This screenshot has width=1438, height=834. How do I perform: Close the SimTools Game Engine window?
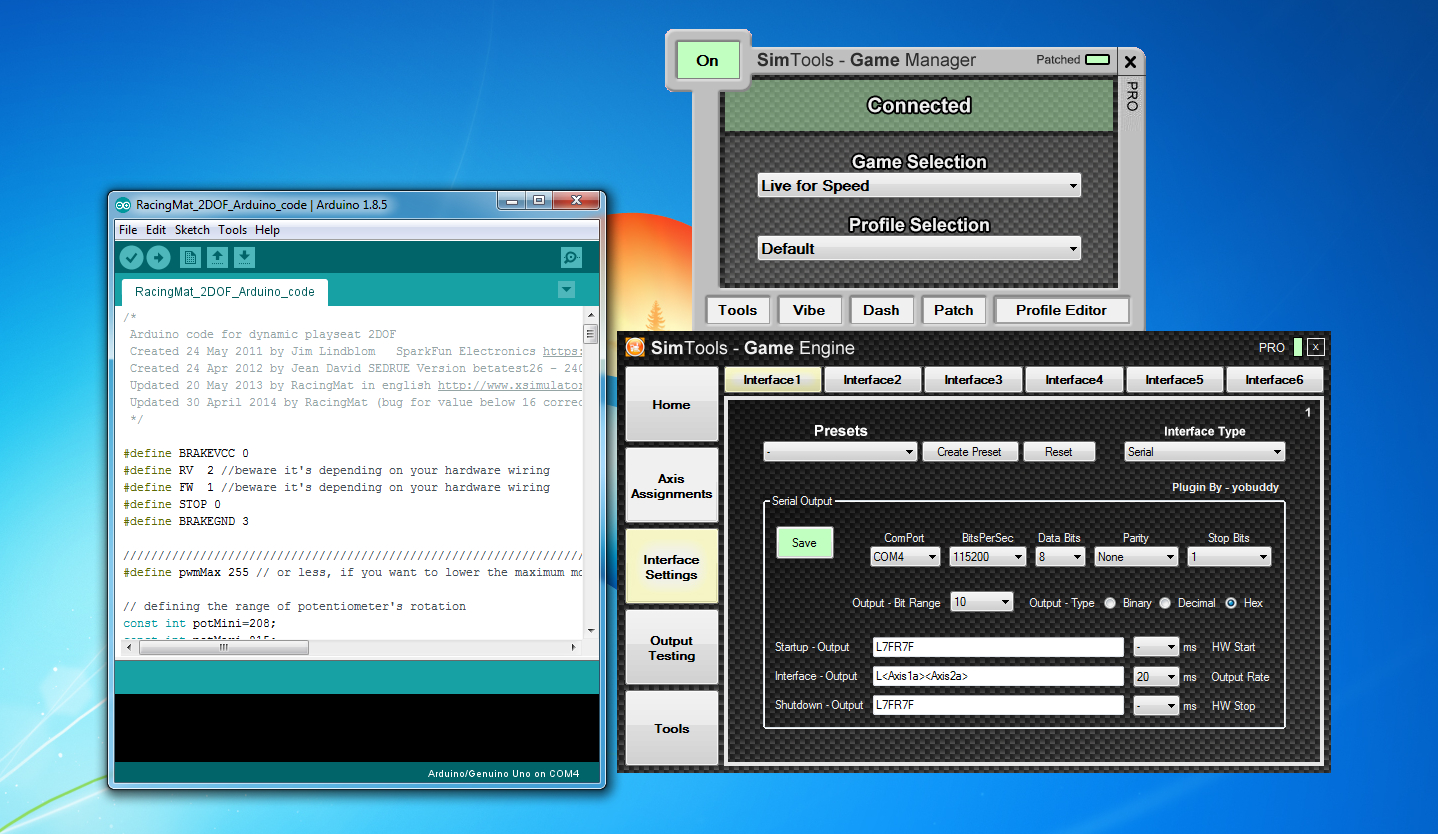point(1315,347)
